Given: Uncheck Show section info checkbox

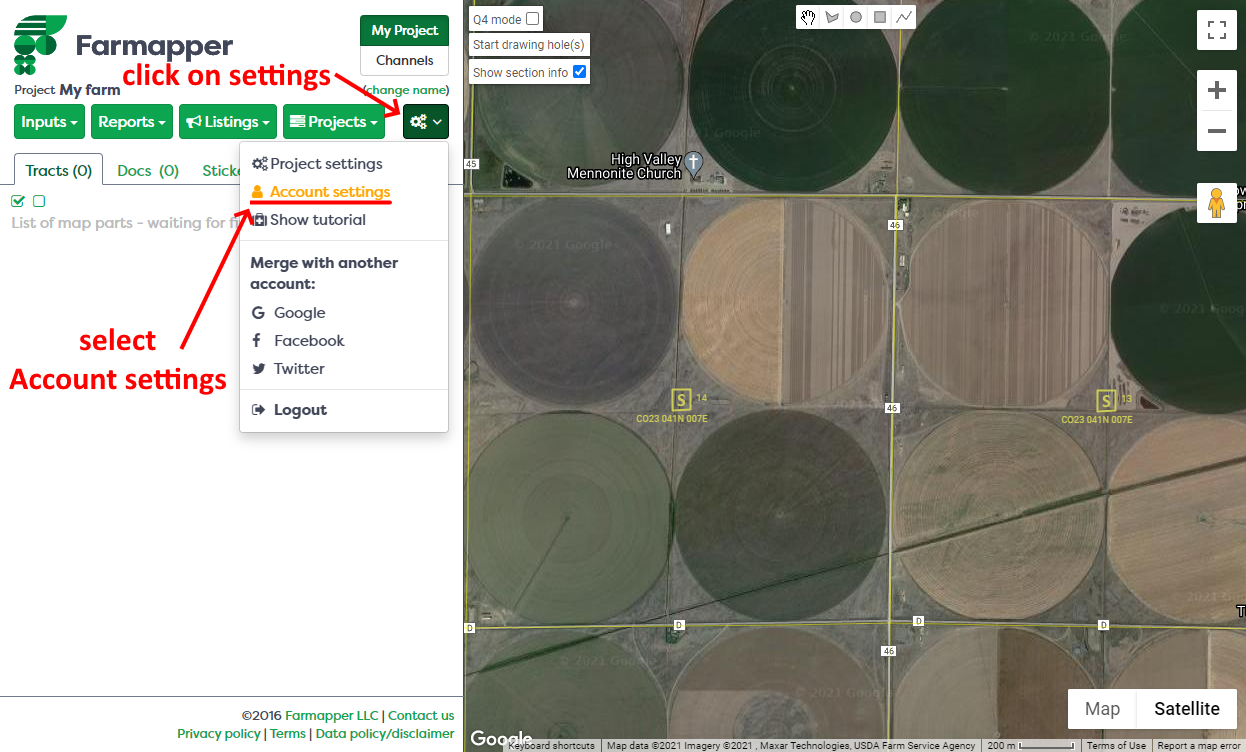Looking at the screenshot, I should (580, 72).
